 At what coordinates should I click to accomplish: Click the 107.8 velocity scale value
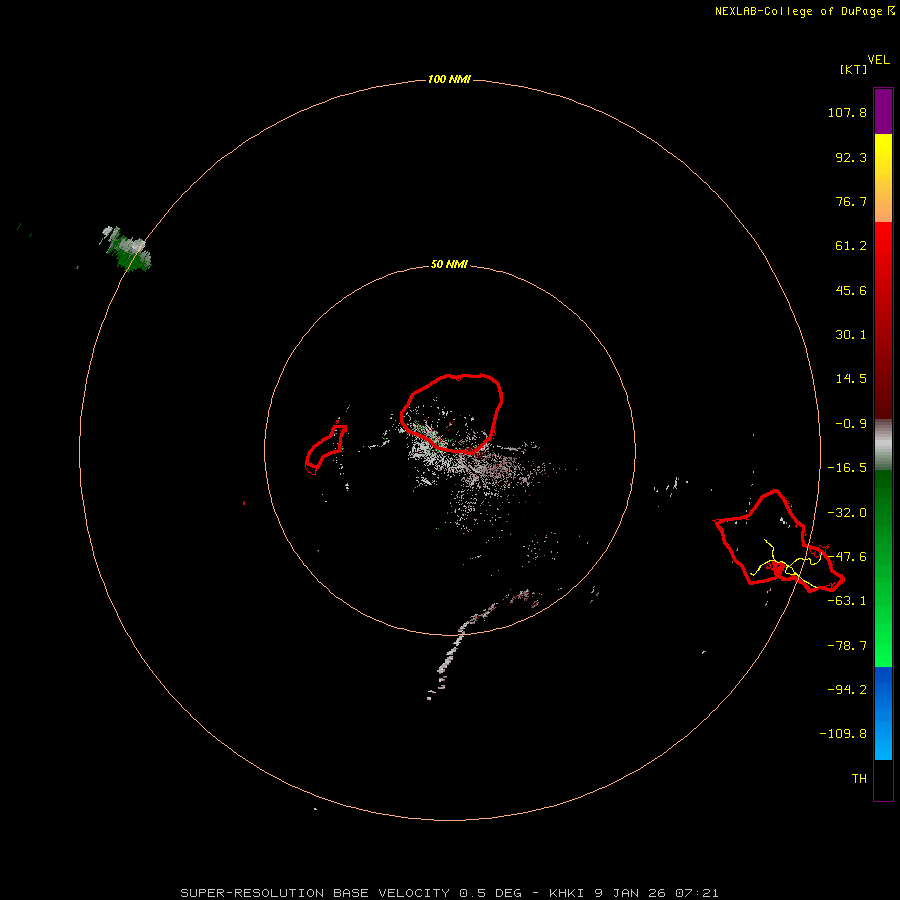pyautogui.click(x=847, y=112)
